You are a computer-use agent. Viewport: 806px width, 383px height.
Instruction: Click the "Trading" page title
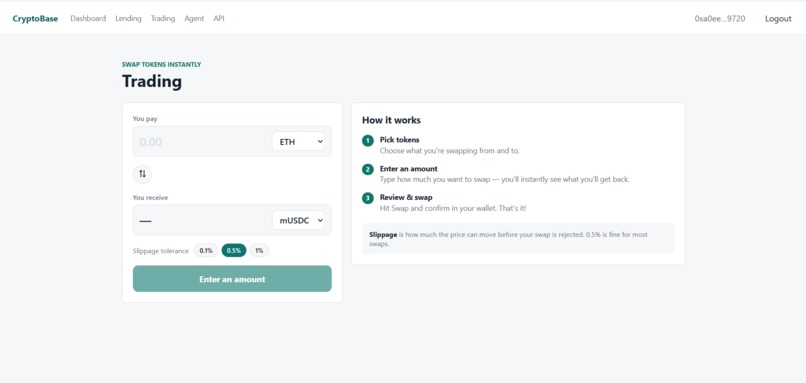click(152, 81)
